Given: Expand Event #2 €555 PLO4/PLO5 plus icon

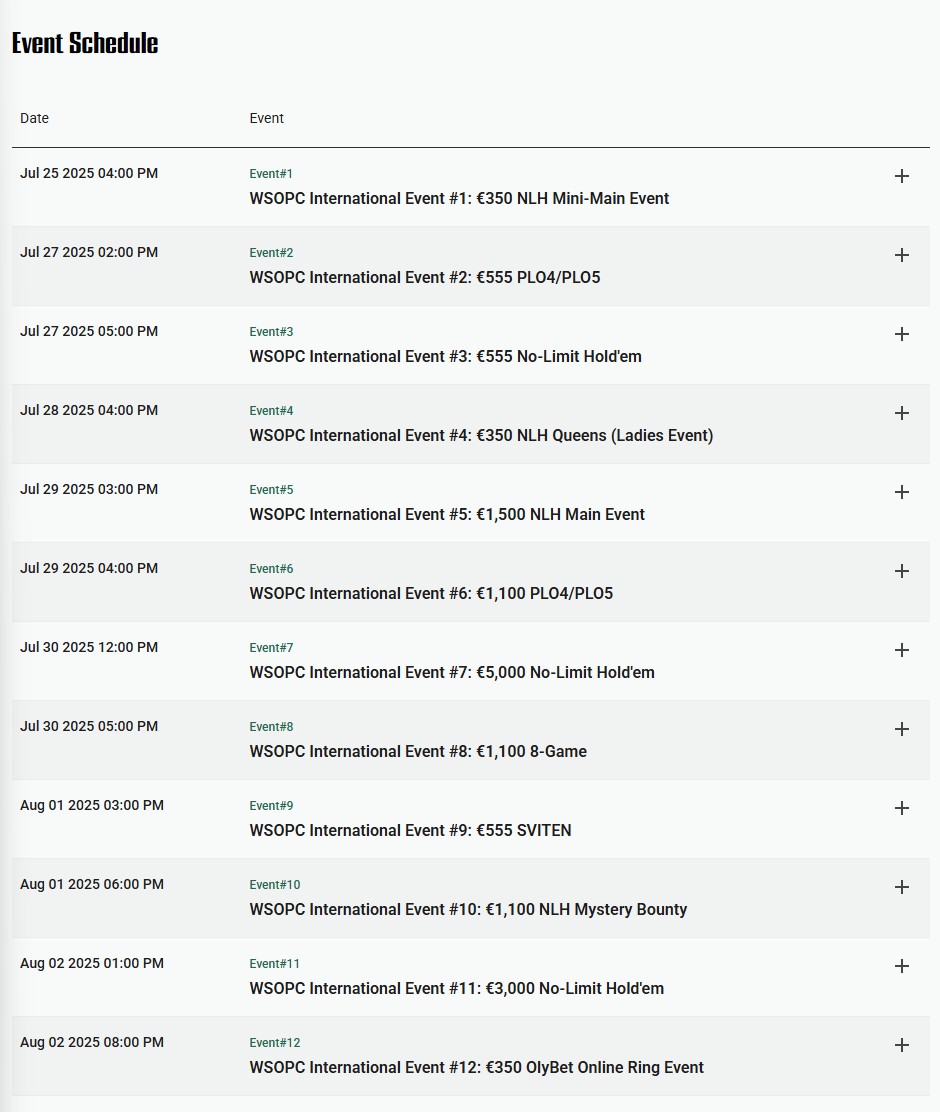Looking at the screenshot, I should pyautogui.click(x=902, y=255).
